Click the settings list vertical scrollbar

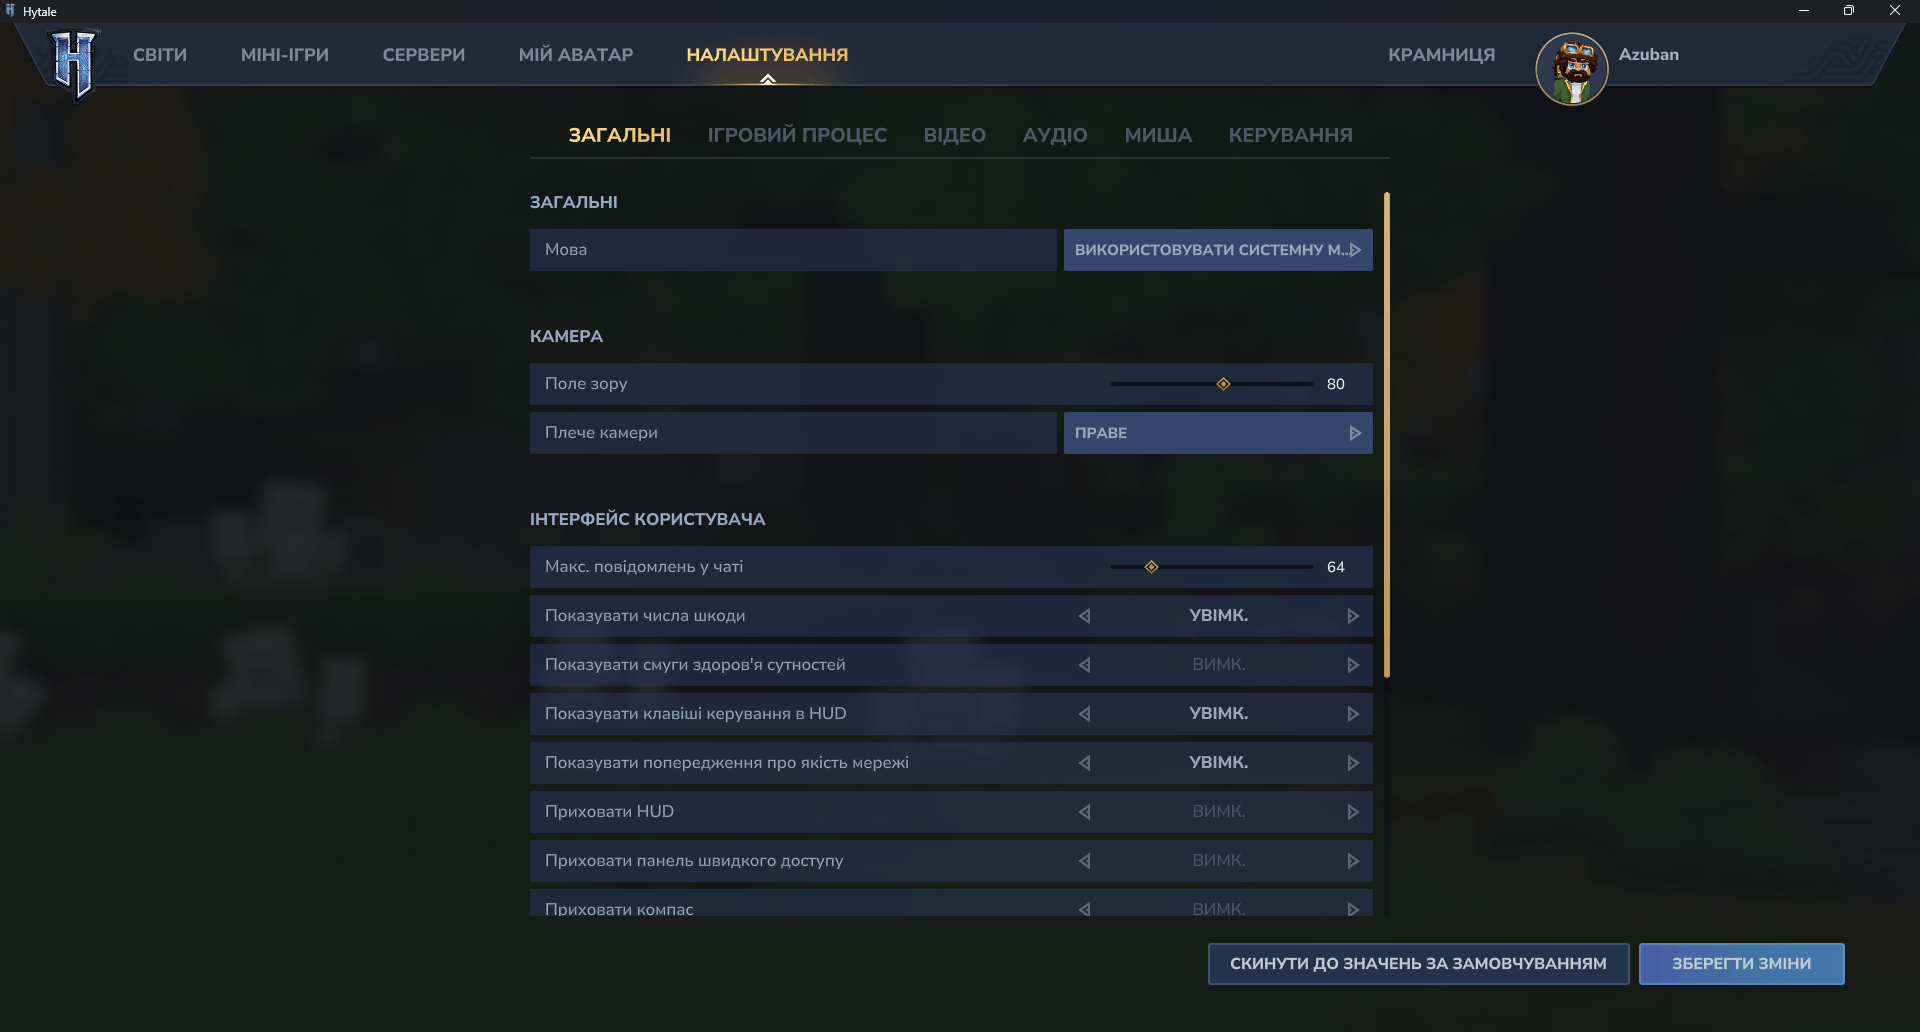pyautogui.click(x=1387, y=435)
